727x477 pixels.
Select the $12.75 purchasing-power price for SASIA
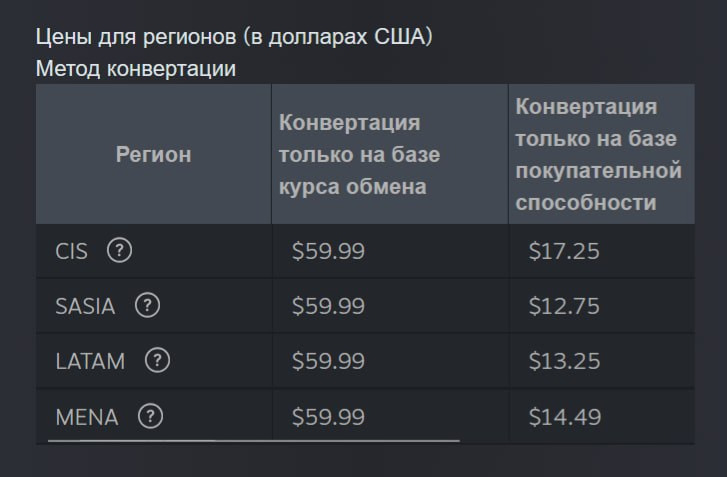pyautogui.click(x=564, y=307)
